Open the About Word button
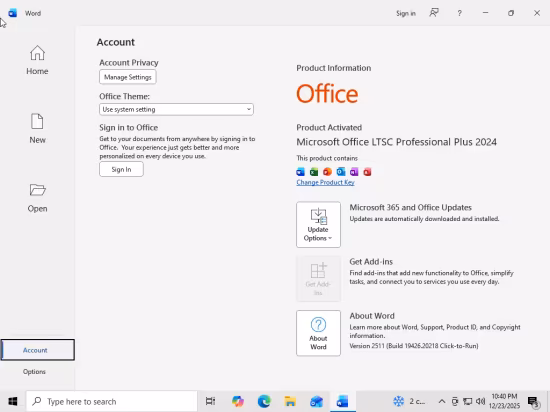 click(318, 333)
